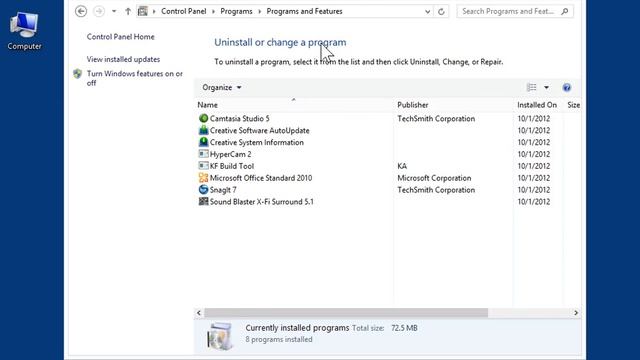
Task: Select Creative Software AutoUpdate icon
Action: (203, 130)
